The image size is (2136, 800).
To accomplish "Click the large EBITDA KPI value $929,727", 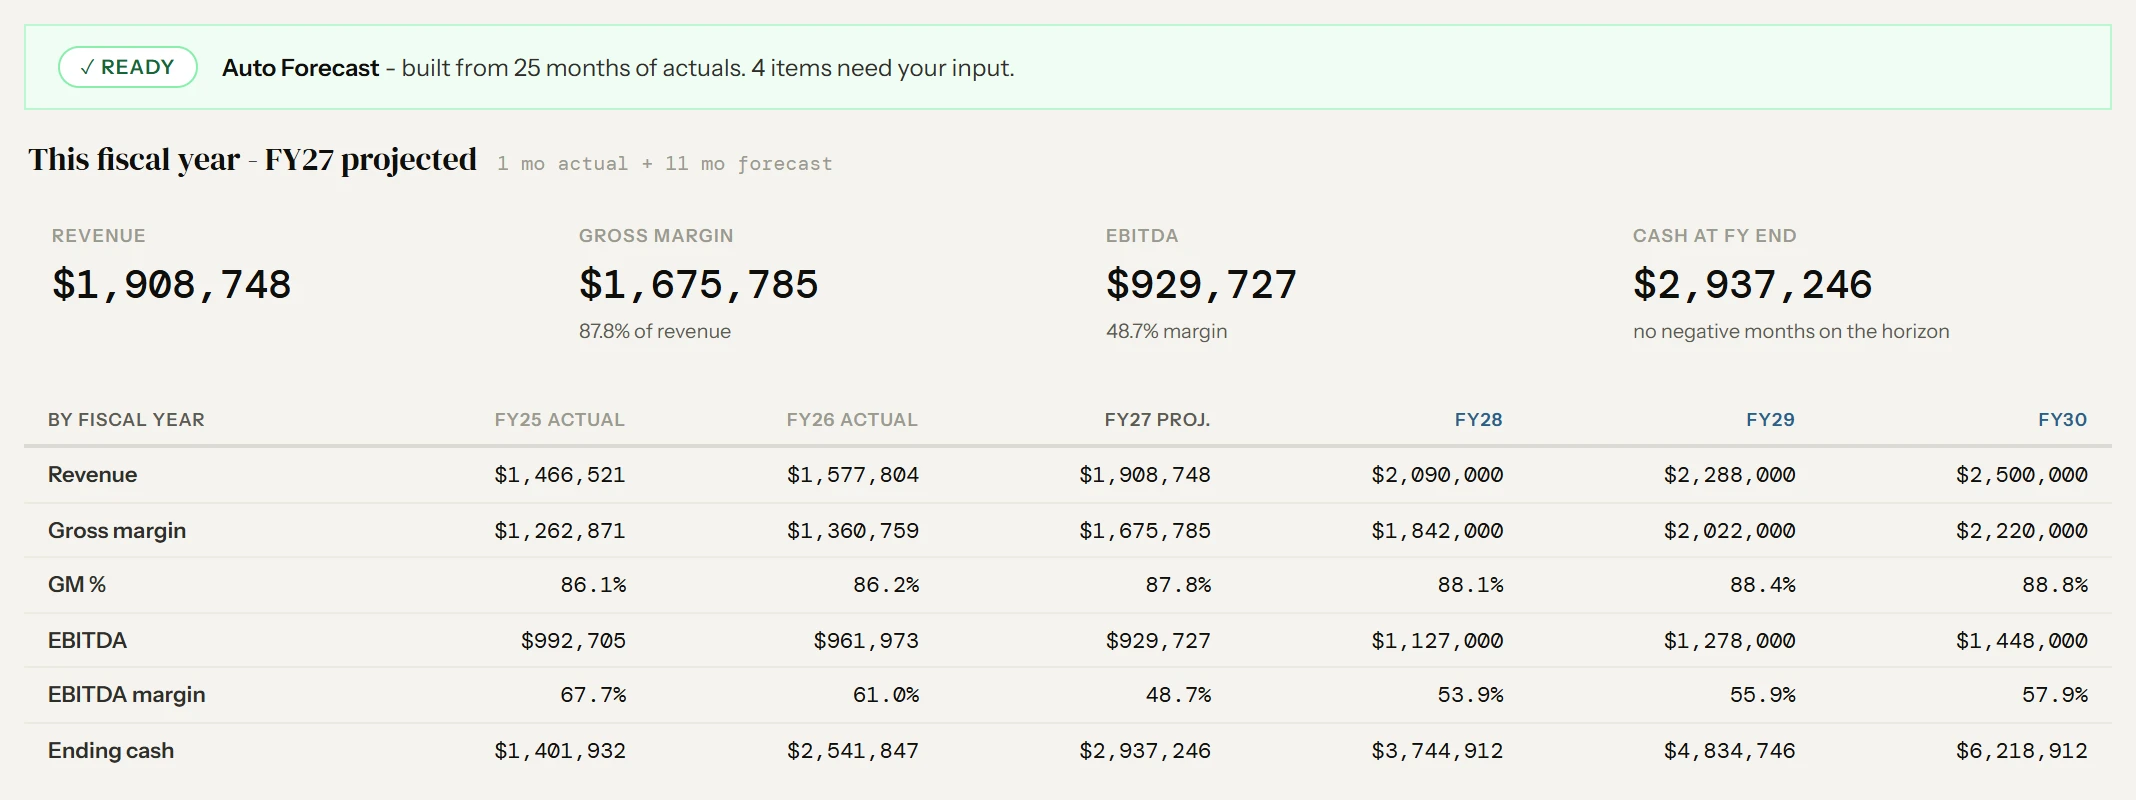I will 1201,285.
